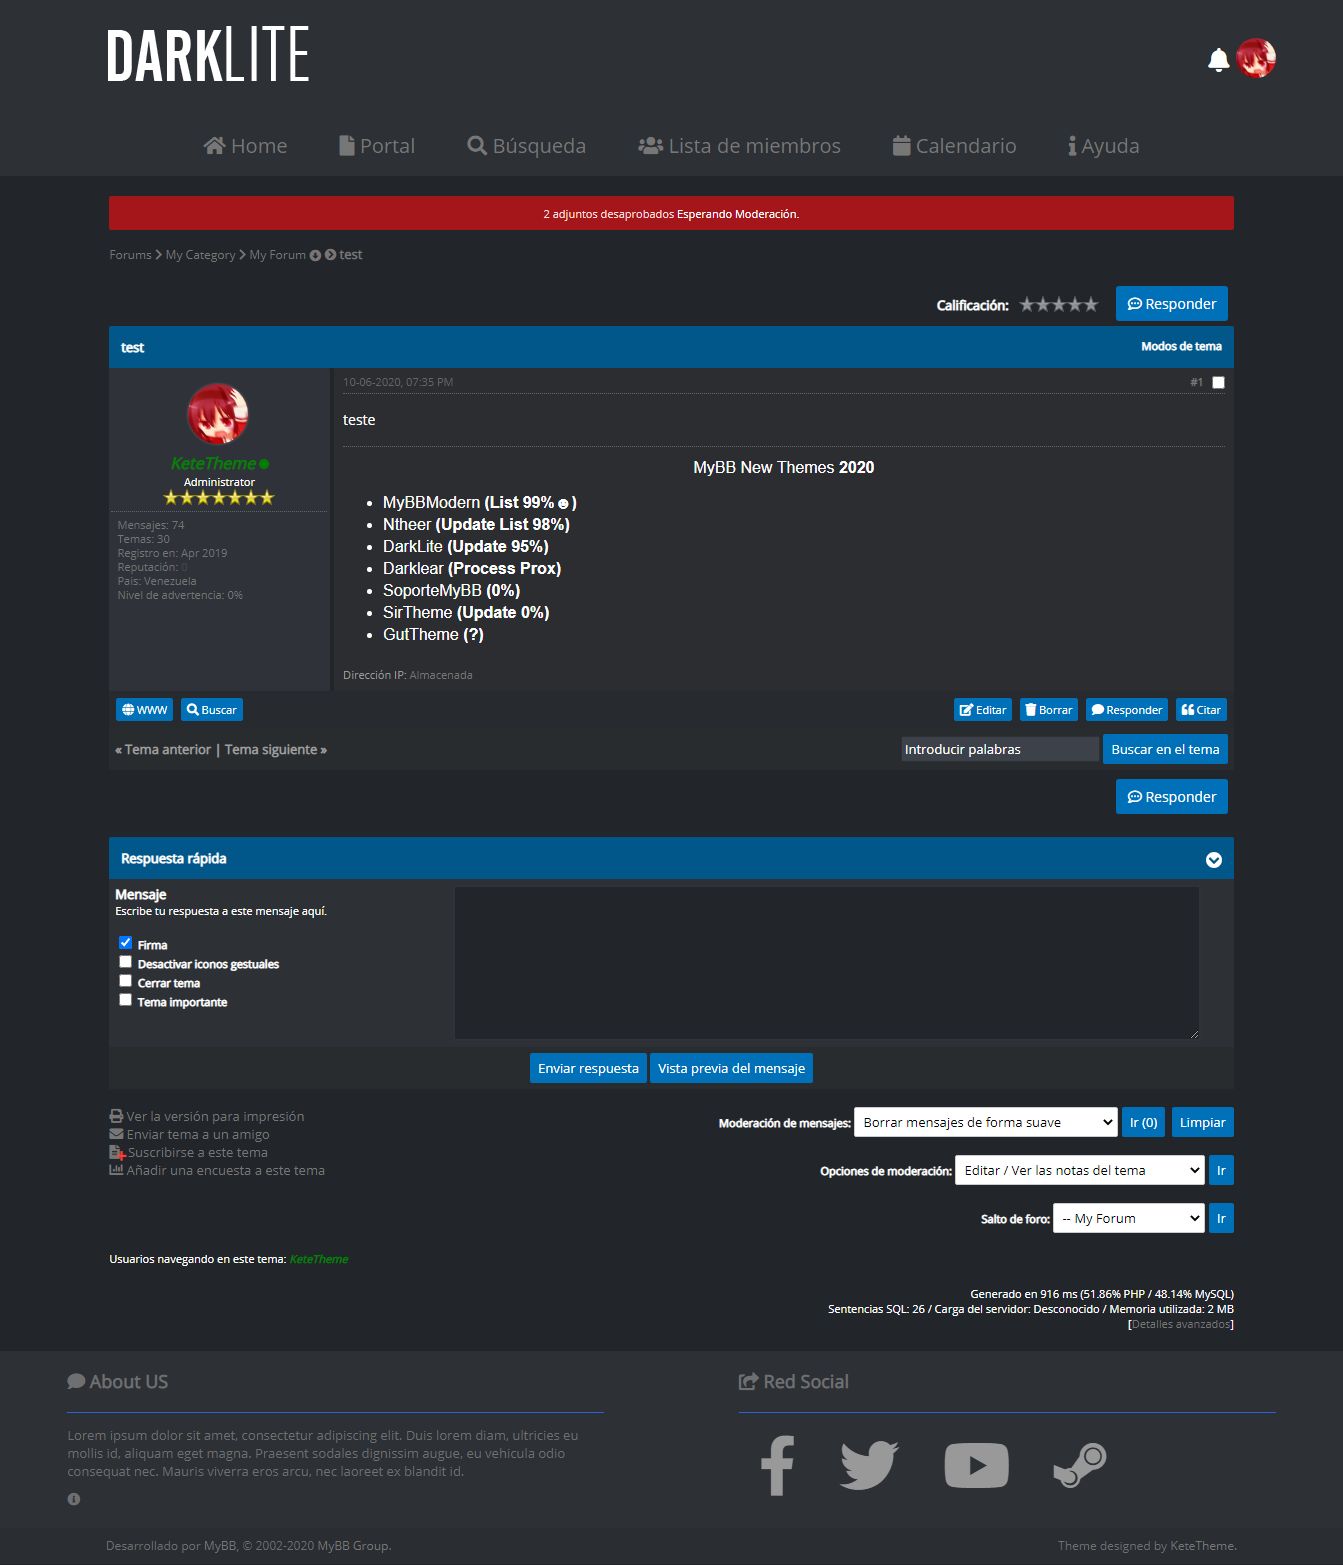The height and width of the screenshot is (1565, 1343).
Task: Rate the thread five stars
Action: pyautogui.click(x=1091, y=305)
